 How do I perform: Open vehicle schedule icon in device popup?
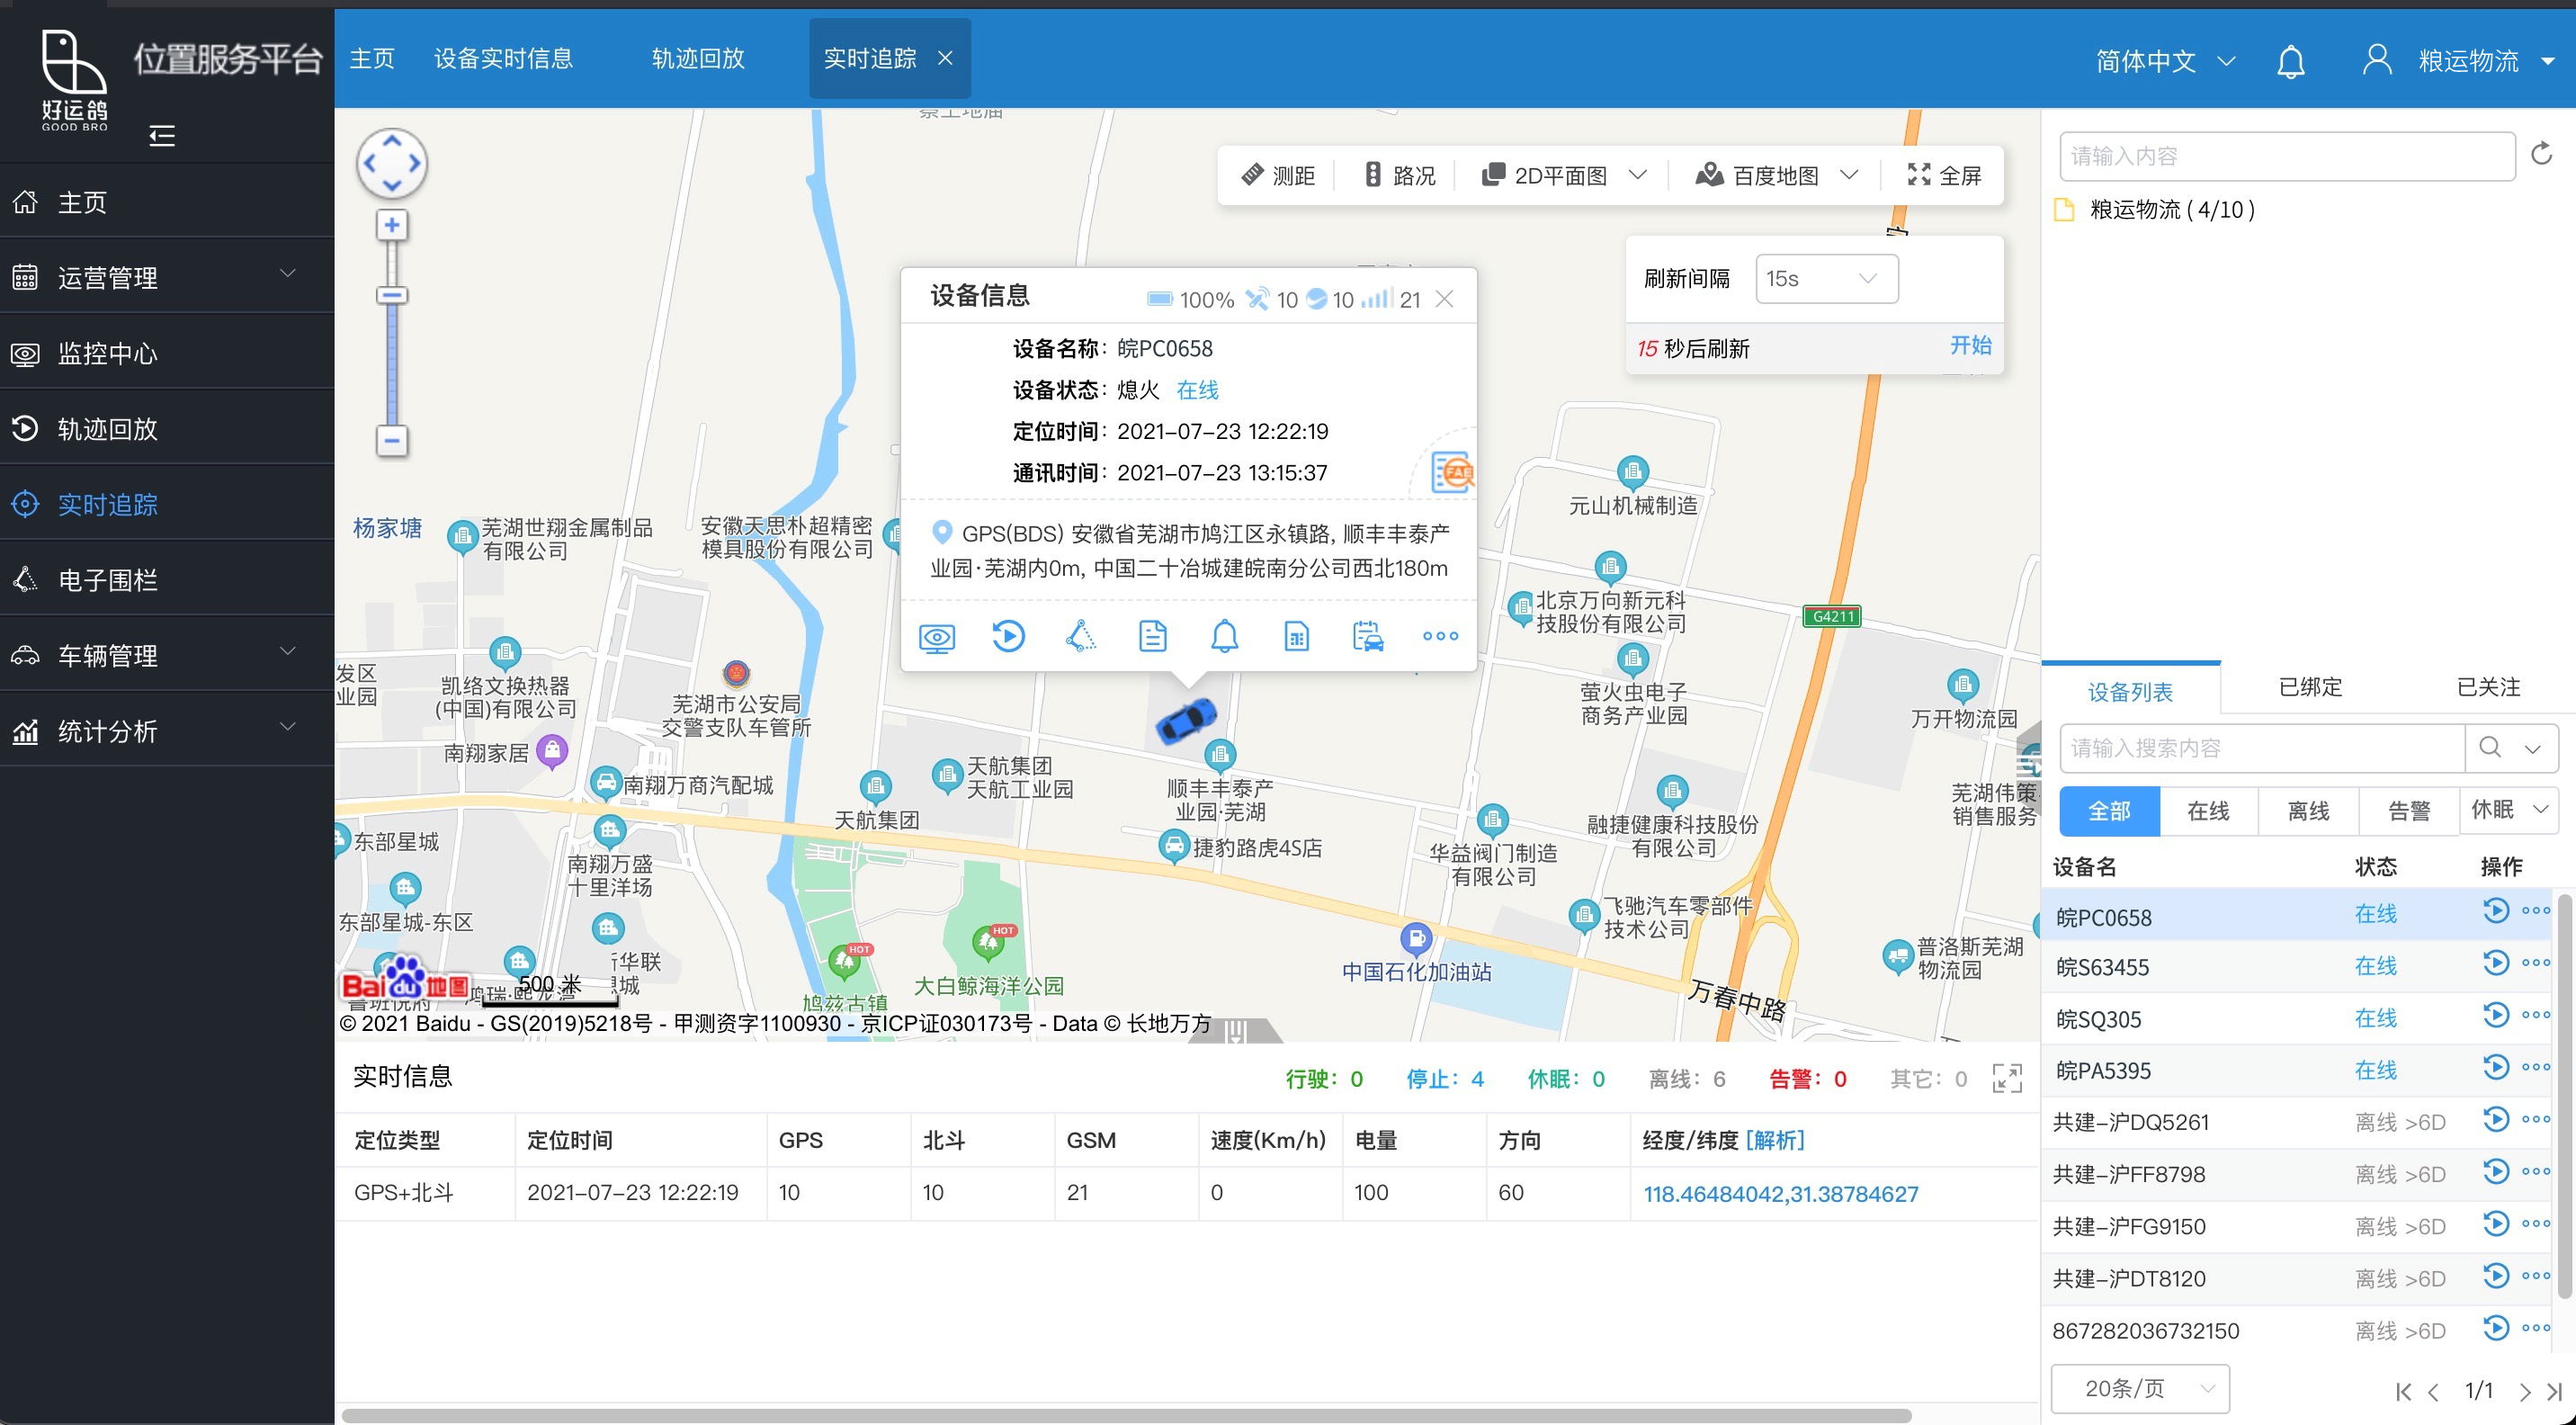[x=1368, y=636]
